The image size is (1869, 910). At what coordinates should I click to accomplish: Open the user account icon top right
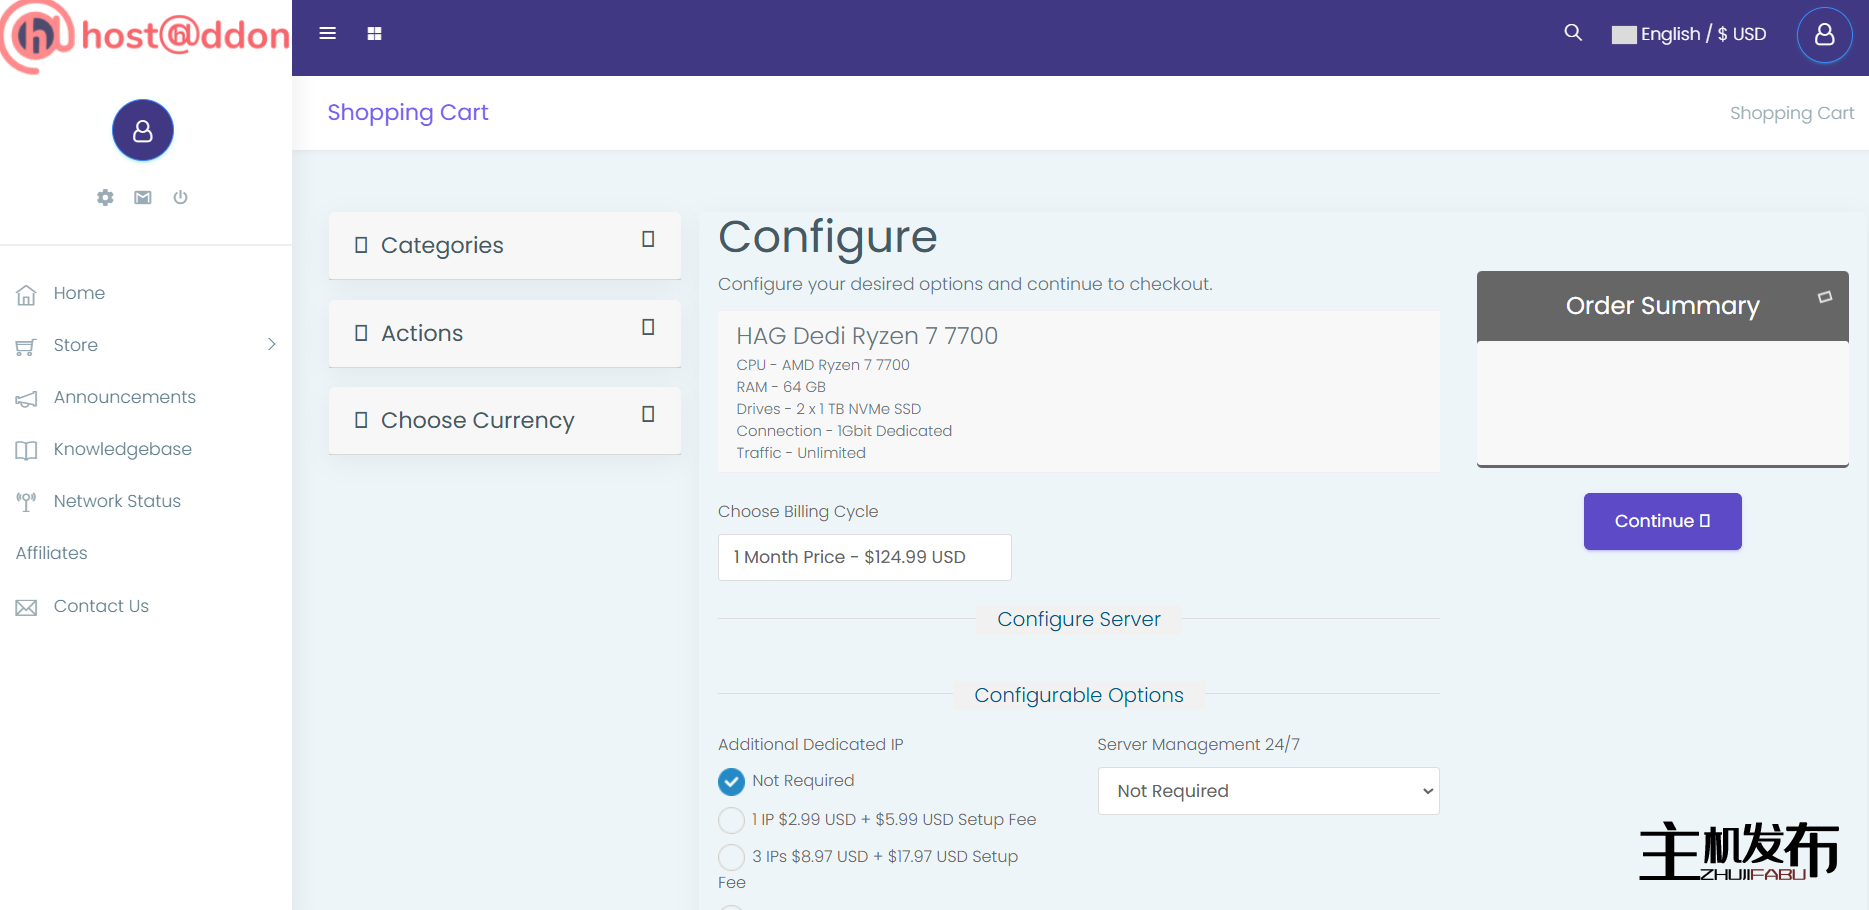click(x=1824, y=35)
